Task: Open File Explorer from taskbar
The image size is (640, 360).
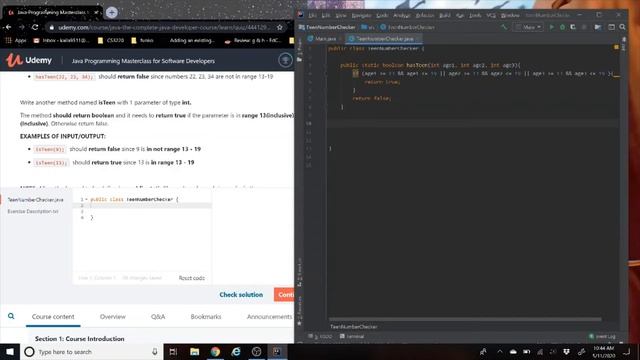Action: [x=195, y=351]
